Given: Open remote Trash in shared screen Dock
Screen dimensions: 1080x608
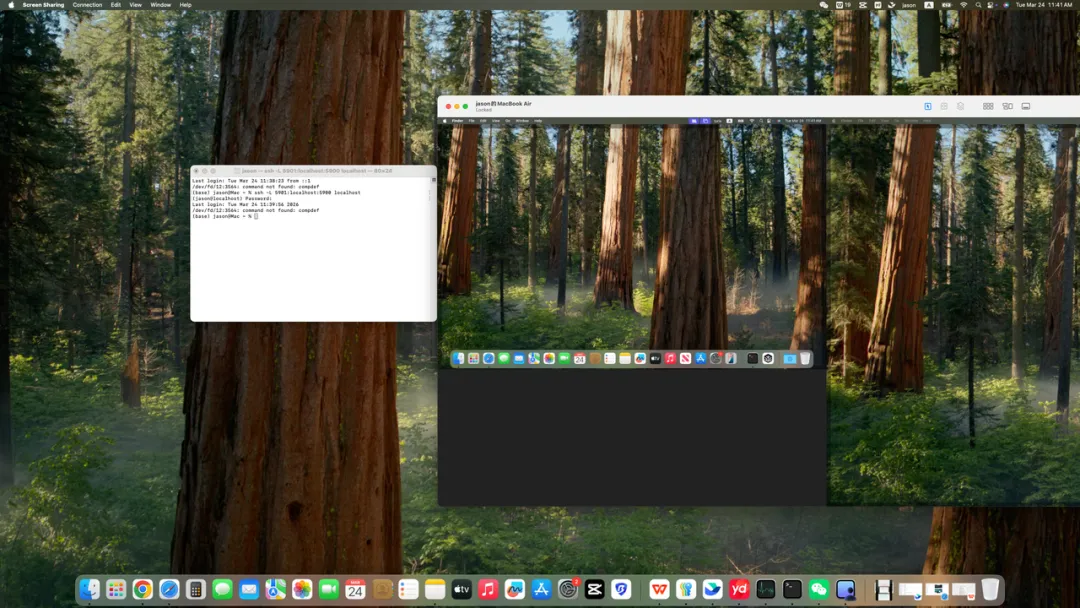Looking at the screenshot, I should tap(804, 359).
